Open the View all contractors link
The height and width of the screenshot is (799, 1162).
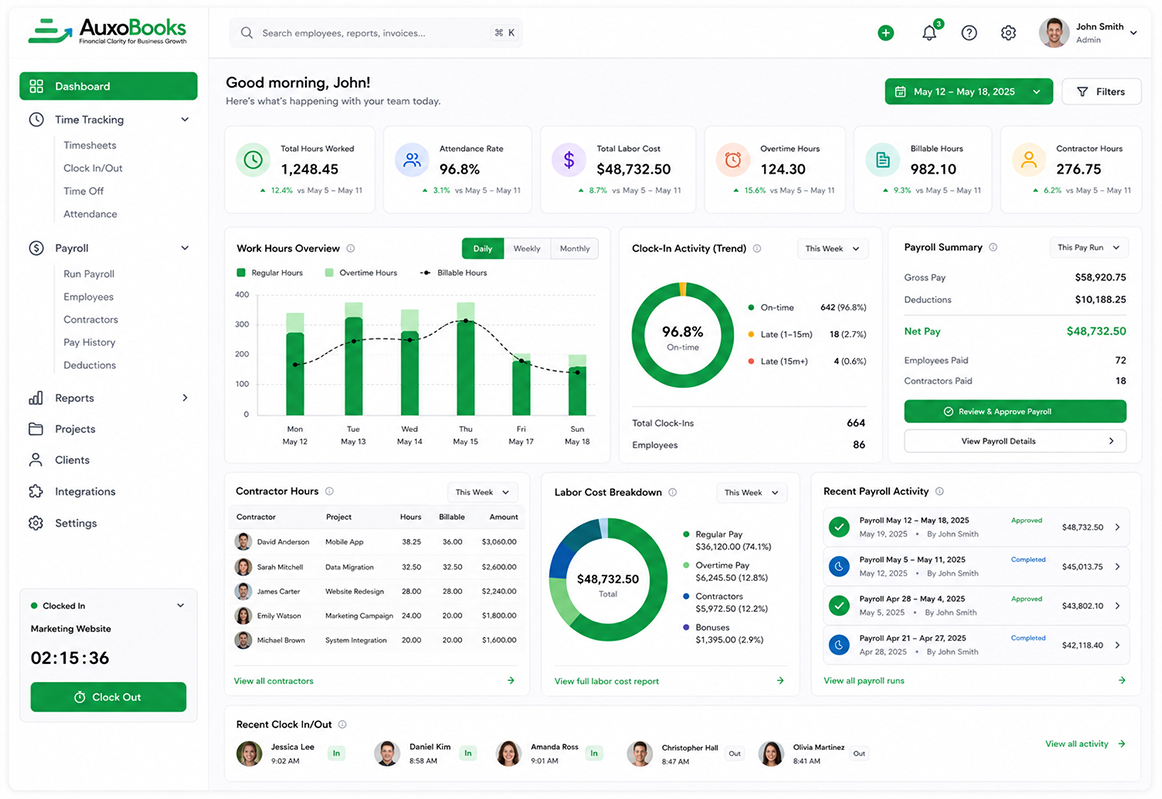coord(273,680)
